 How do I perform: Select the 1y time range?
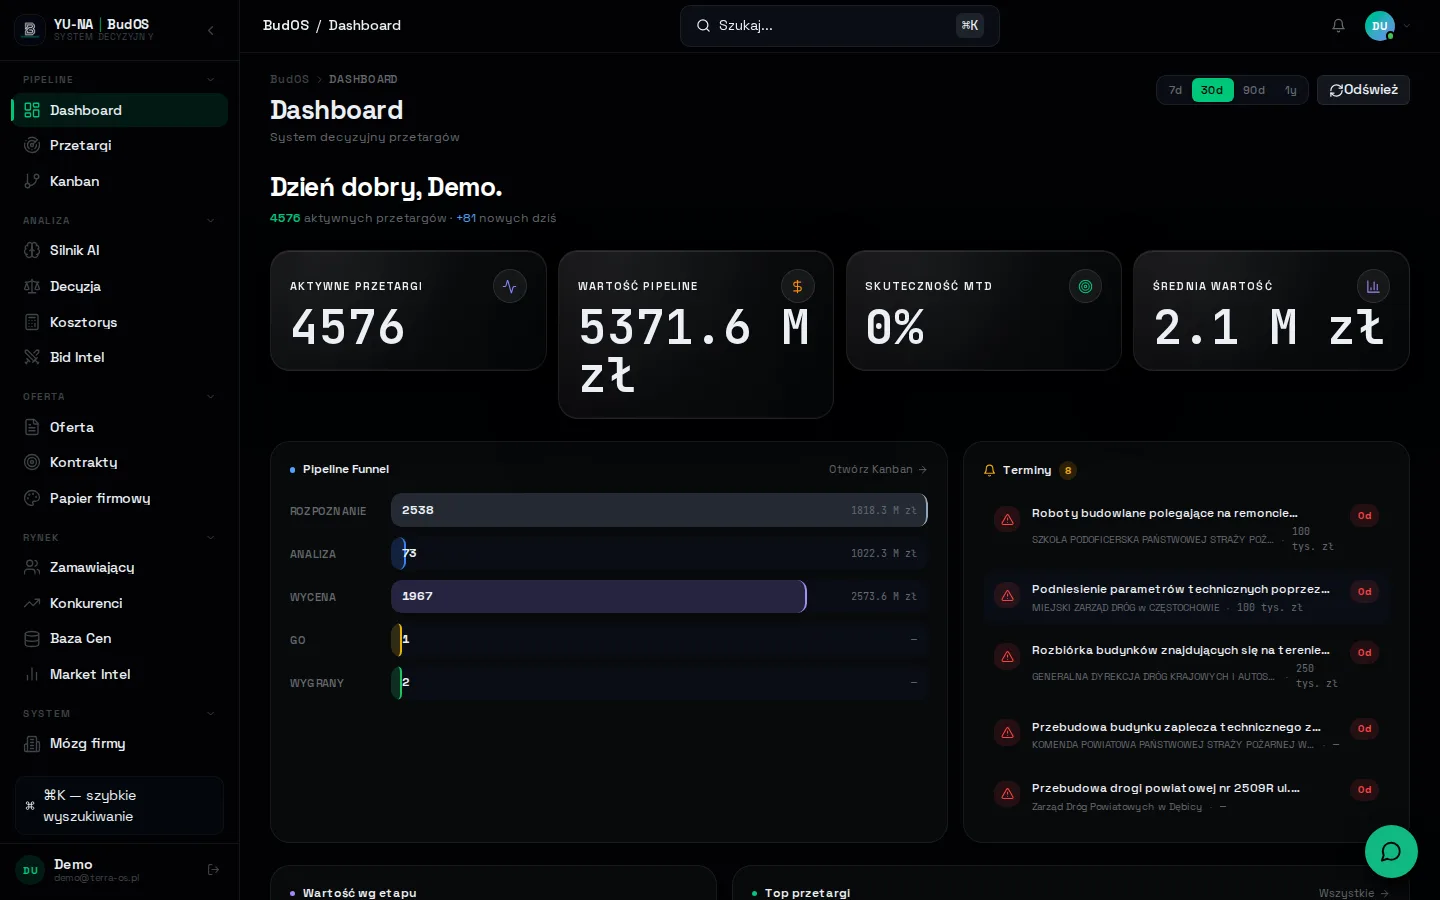[1291, 90]
